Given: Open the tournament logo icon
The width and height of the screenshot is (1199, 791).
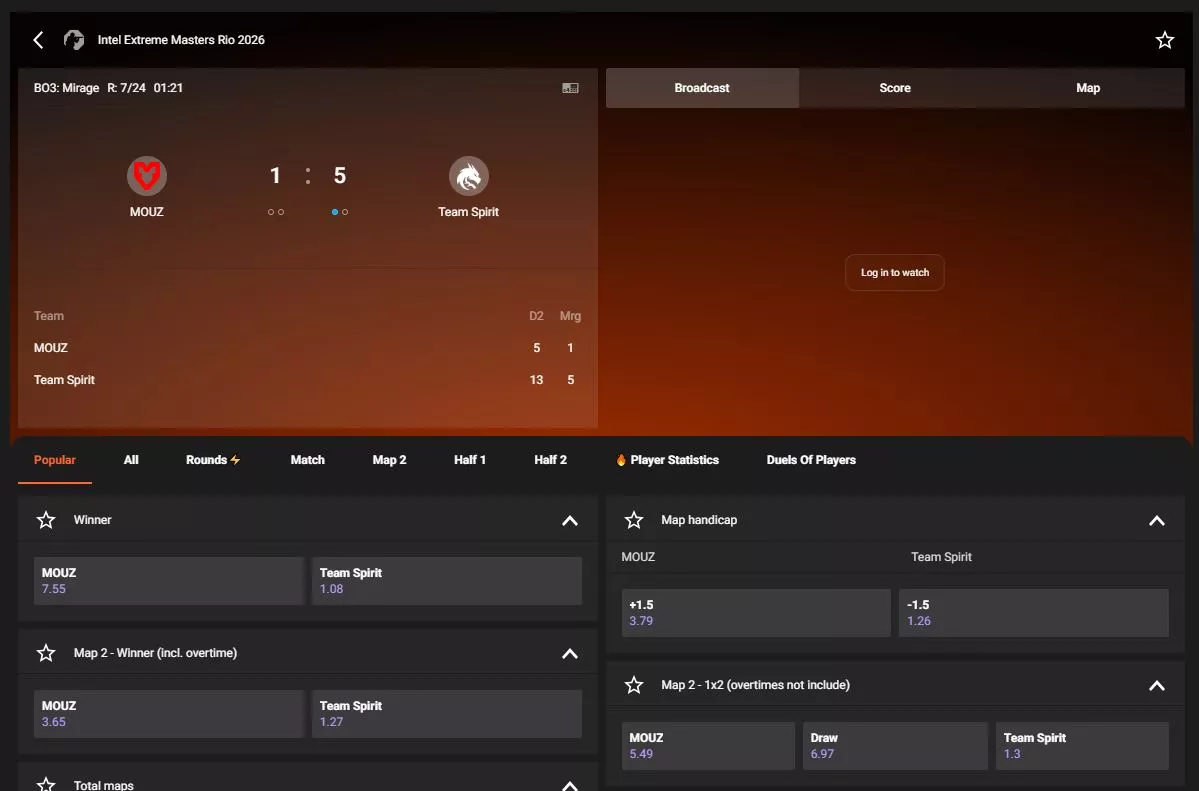Looking at the screenshot, I should [x=73, y=40].
